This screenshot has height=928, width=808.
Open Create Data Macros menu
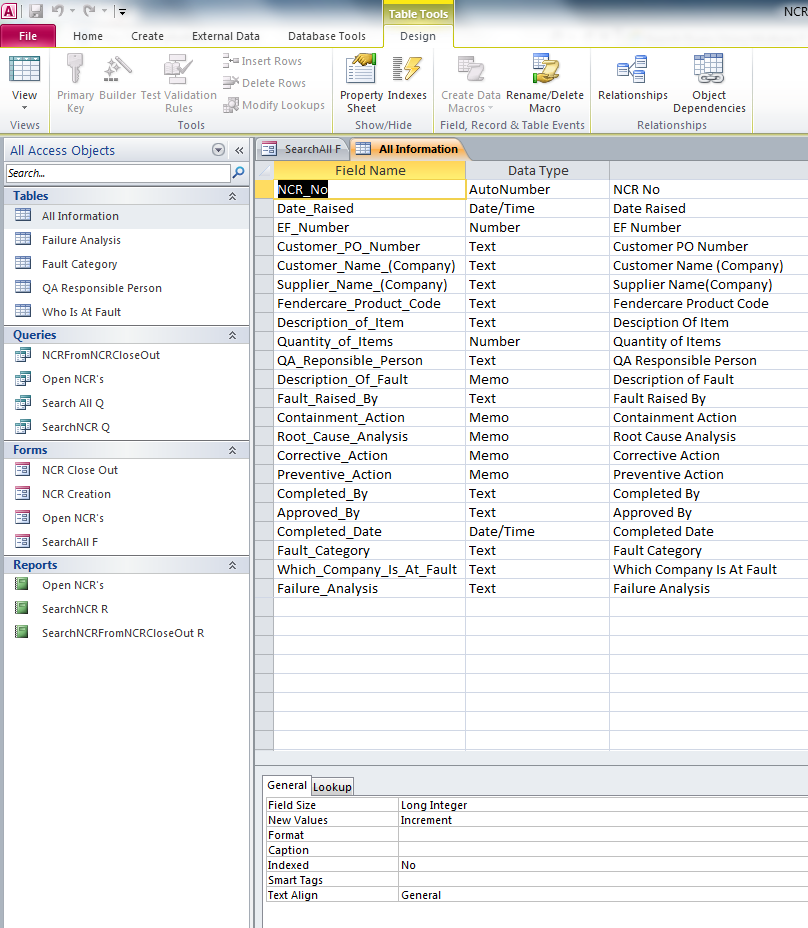pyautogui.click(x=471, y=83)
